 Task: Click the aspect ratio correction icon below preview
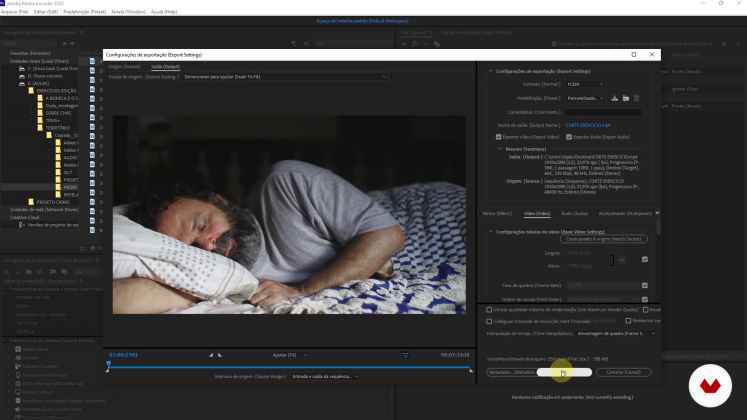point(405,354)
